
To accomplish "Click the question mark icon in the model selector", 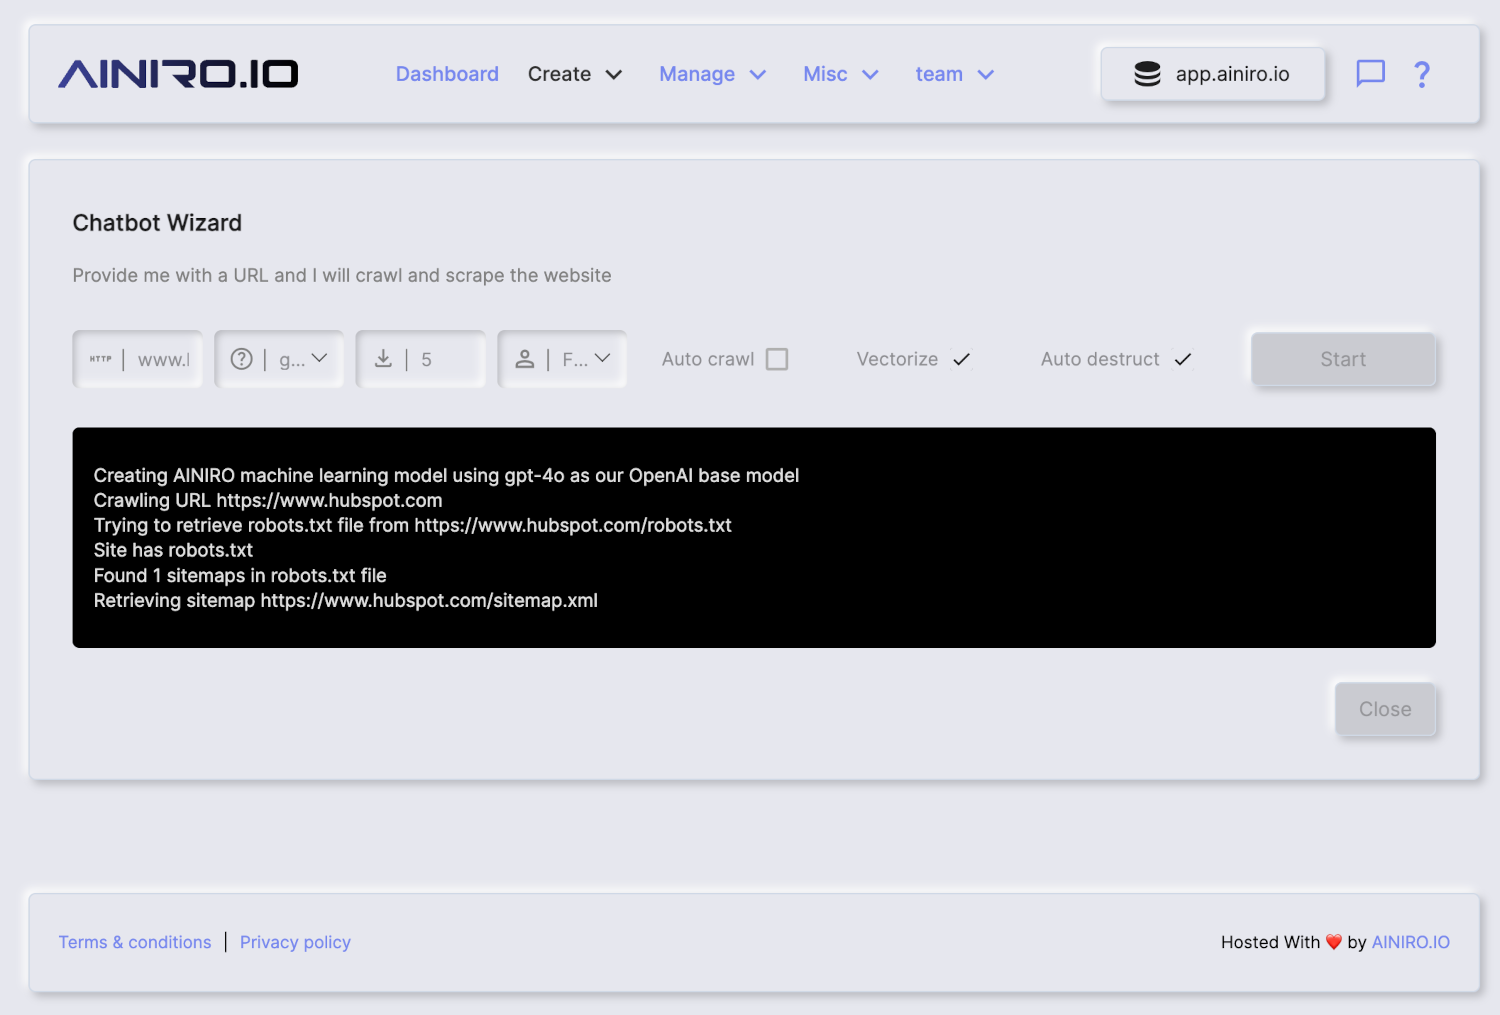I will coord(242,359).
